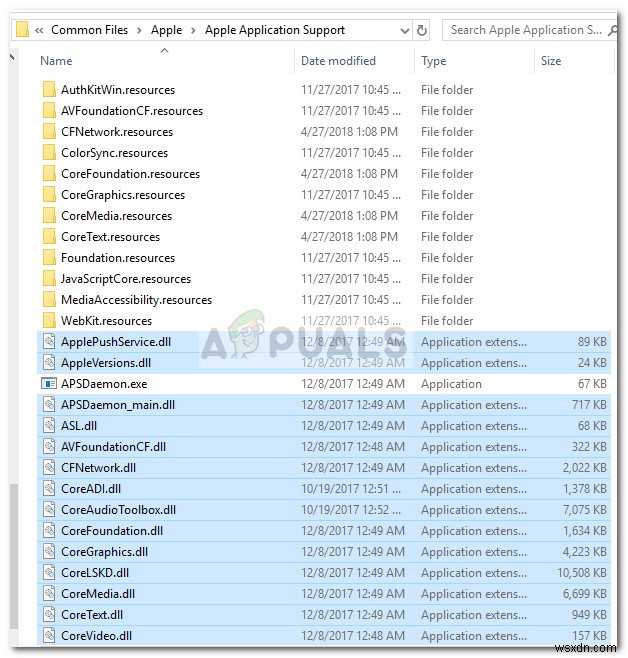Click the 717 KB size cell
This screenshot has height=658, width=628.
pyautogui.click(x=589, y=405)
